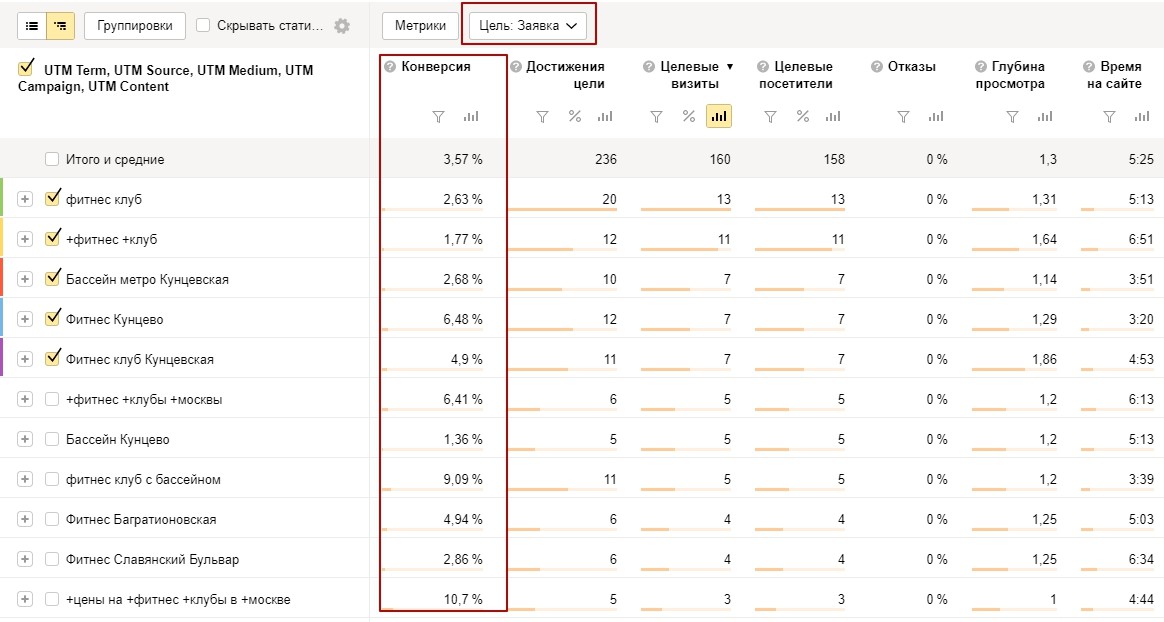Check the Итого и средние checkbox
The height and width of the screenshot is (622, 1164).
[52, 159]
